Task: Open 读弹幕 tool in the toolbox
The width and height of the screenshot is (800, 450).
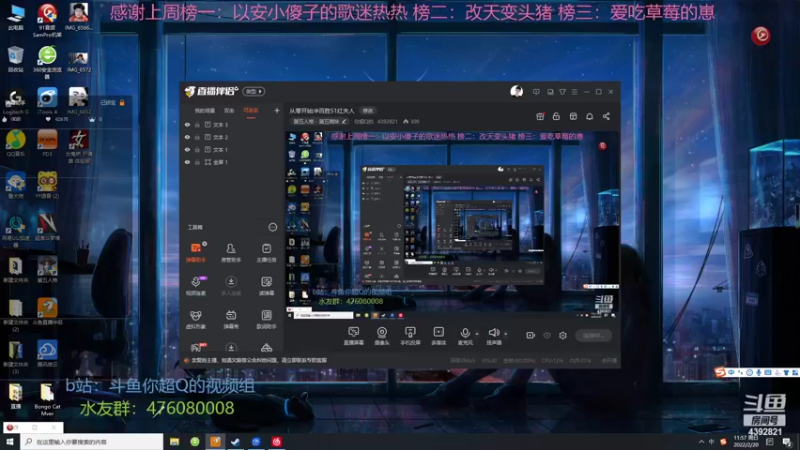Action: tap(266, 286)
